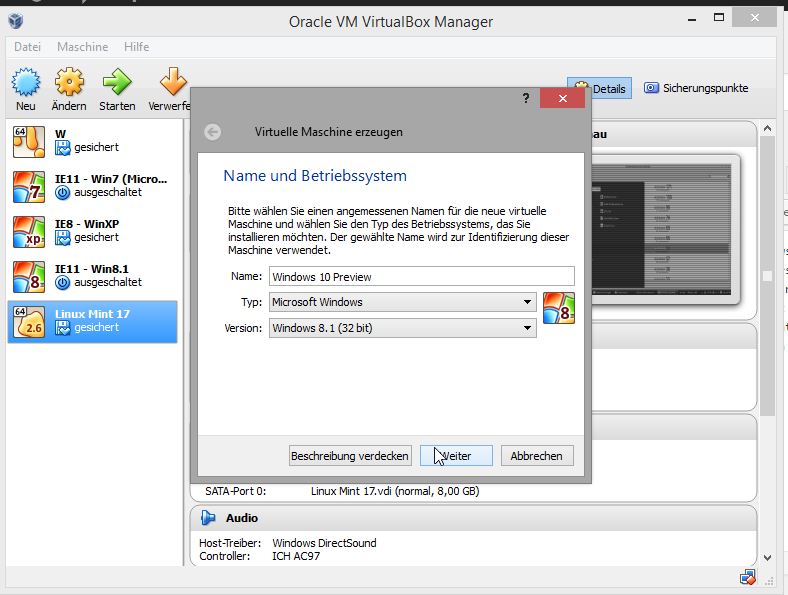
Task: Open the Hilfe menu
Action: (x=136, y=47)
